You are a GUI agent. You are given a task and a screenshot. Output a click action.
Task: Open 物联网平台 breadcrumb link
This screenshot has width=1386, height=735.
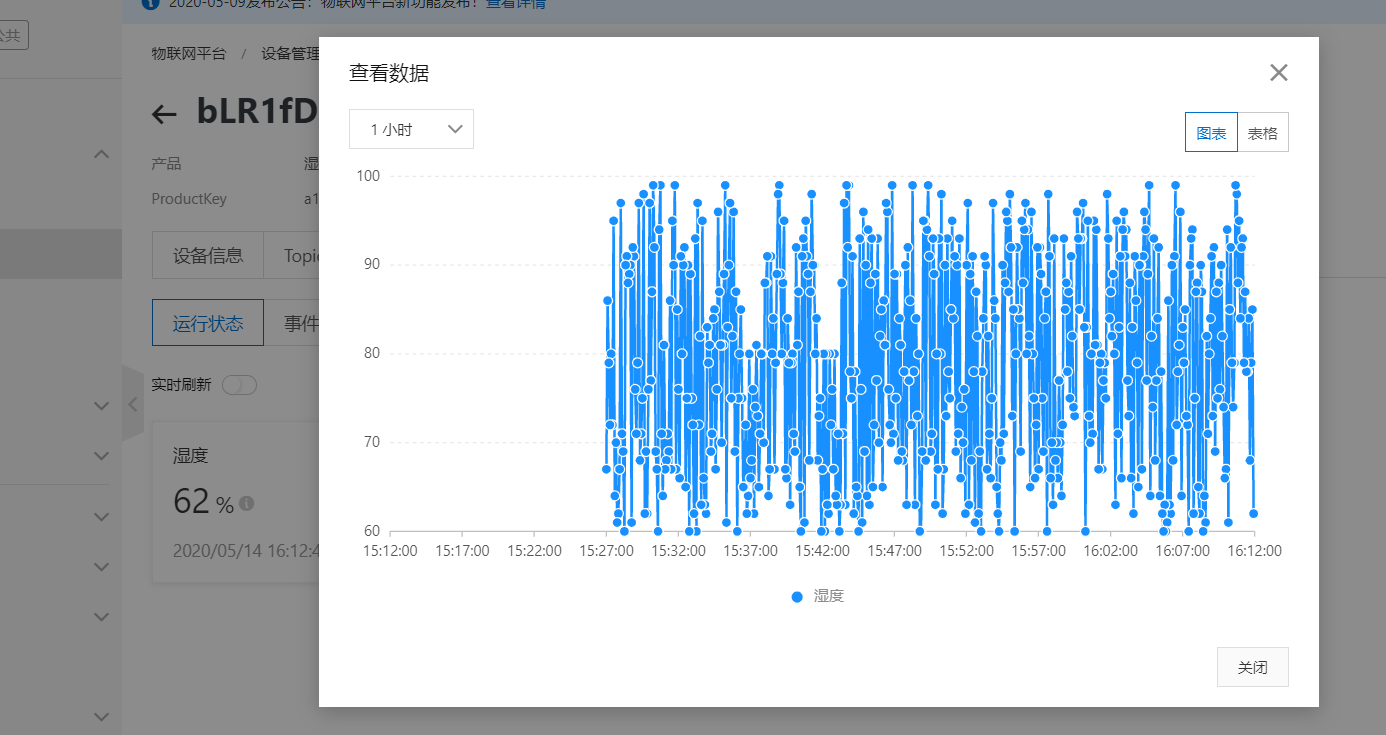click(x=189, y=54)
